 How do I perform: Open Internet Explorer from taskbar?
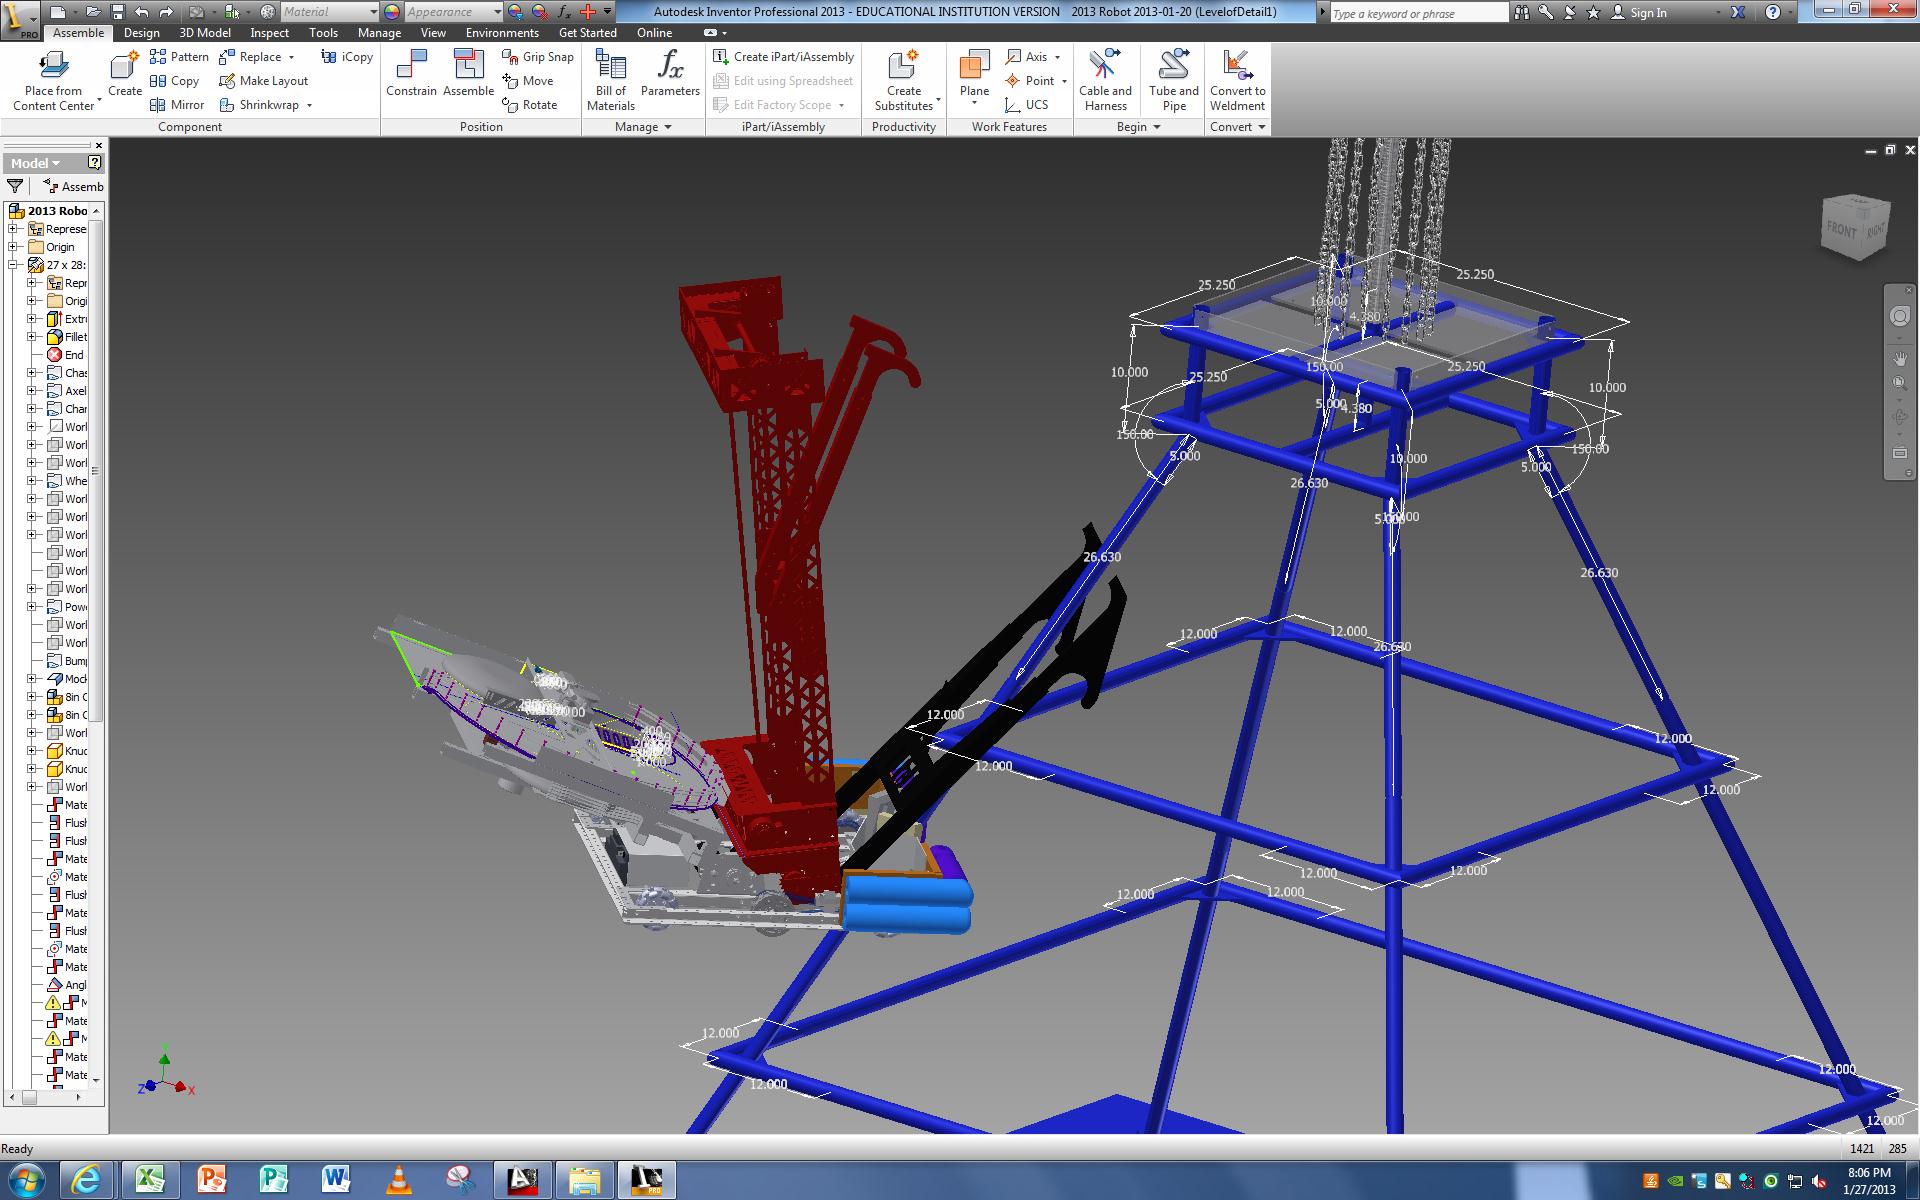[85, 1180]
